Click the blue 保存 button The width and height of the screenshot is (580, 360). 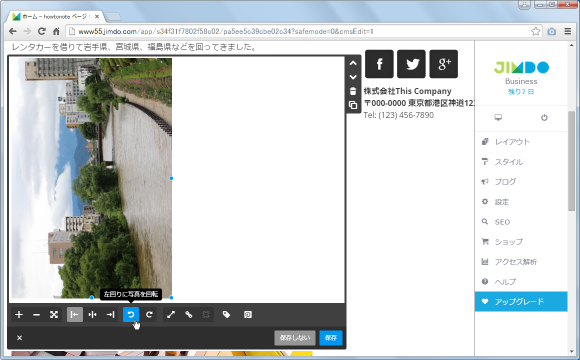[x=331, y=338]
